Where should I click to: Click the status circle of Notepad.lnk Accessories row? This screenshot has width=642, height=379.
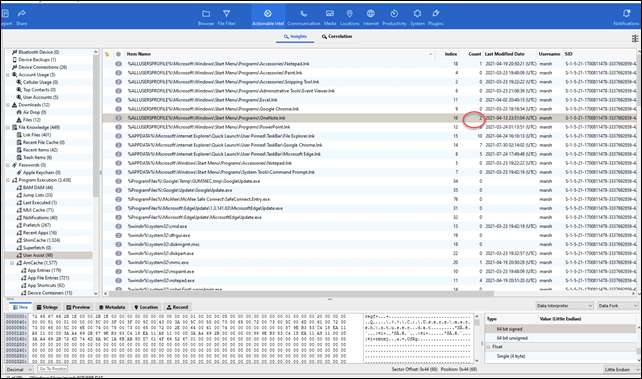(118, 64)
